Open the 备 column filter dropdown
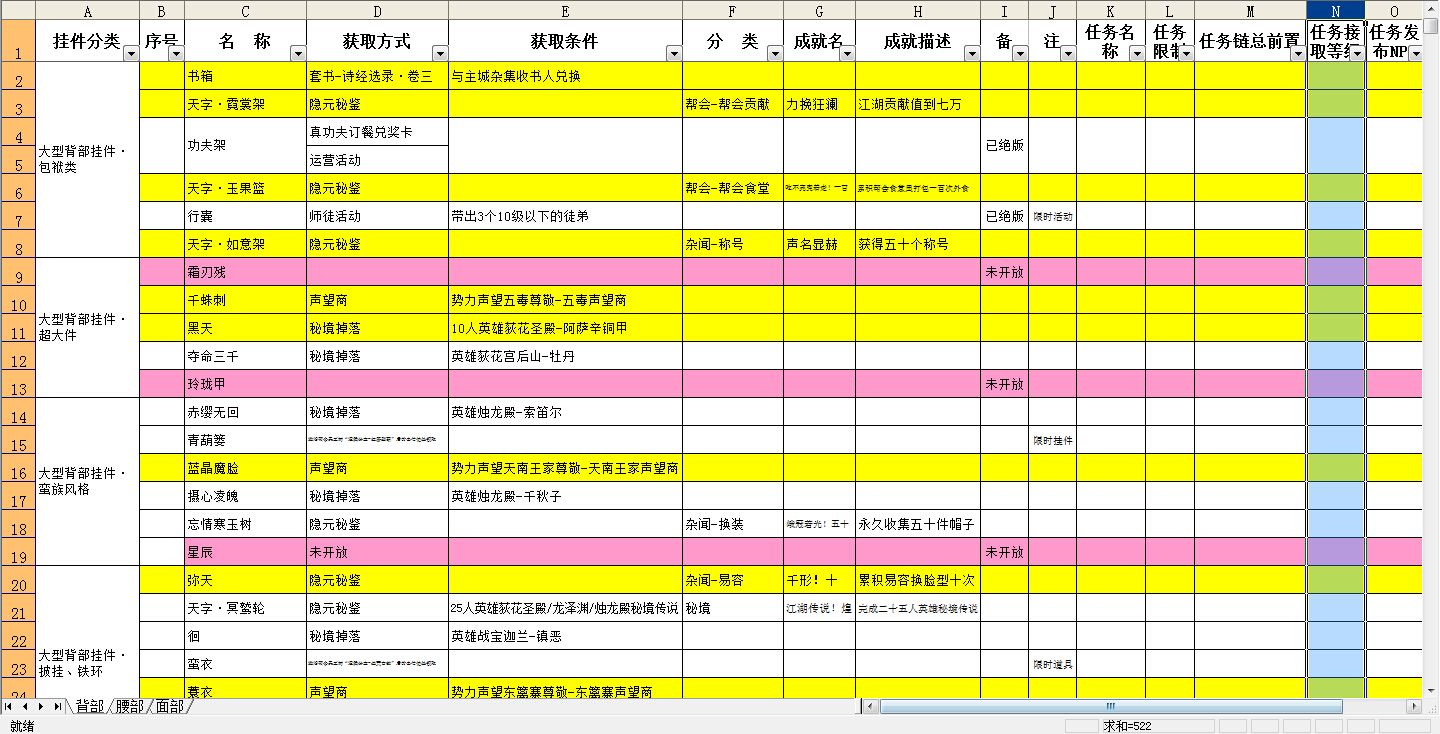The height and width of the screenshot is (734, 1440). 1019,53
